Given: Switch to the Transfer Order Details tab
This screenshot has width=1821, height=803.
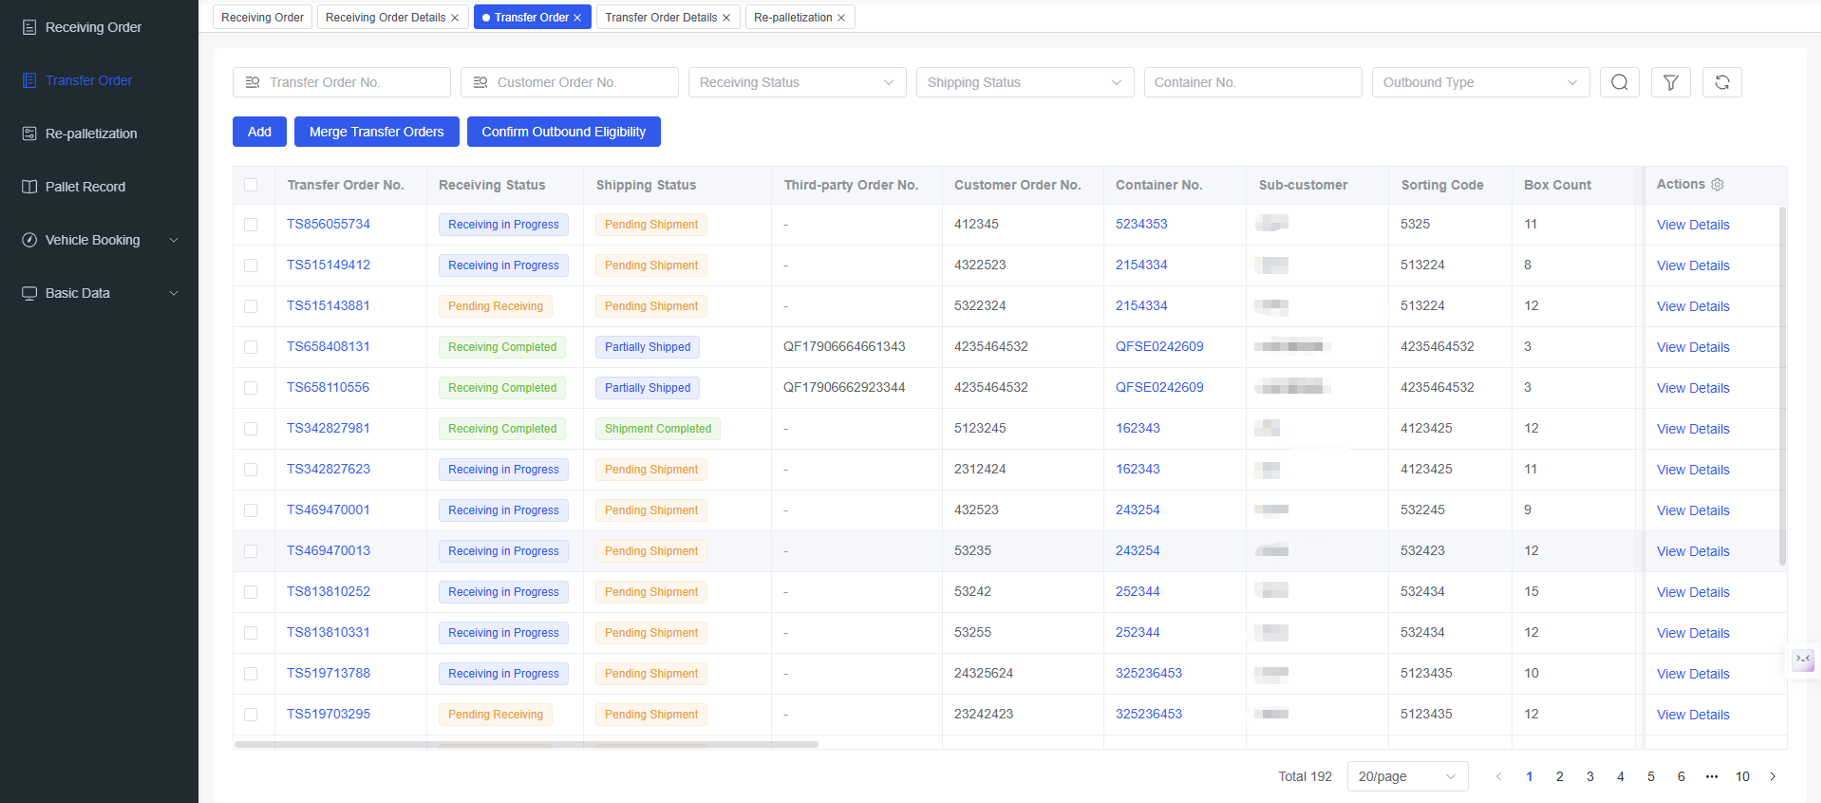Looking at the screenshot, I should click(x=661, y=18).
